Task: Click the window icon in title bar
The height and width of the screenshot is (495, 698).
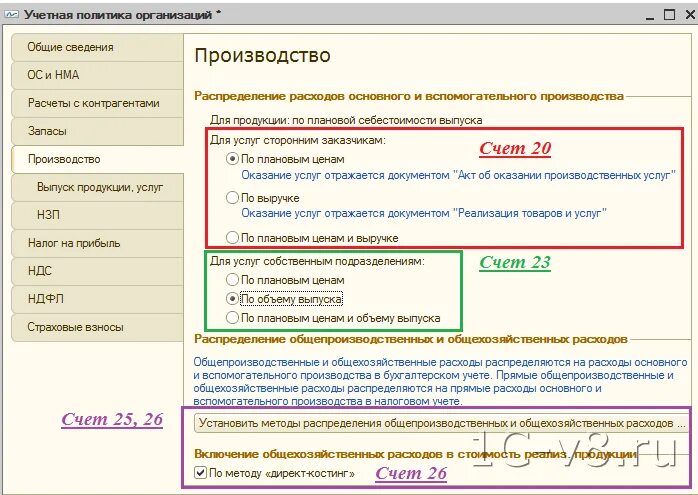Action: (x=12, y=15)
